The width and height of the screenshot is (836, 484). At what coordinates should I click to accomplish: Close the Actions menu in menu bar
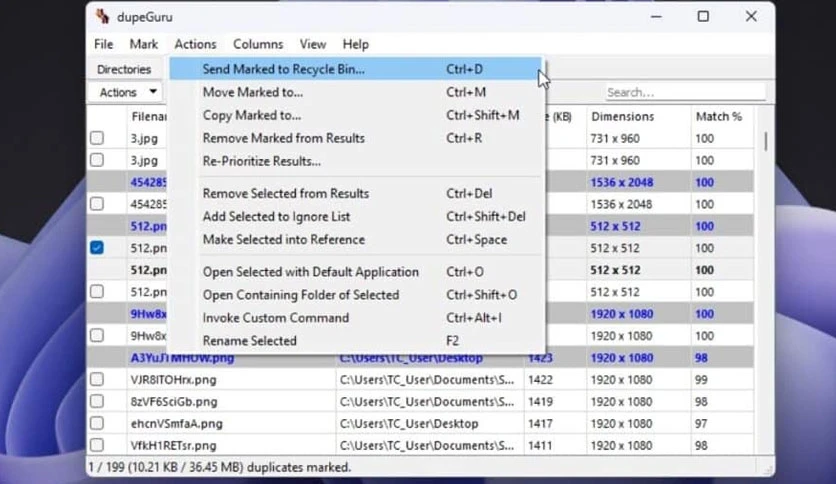(195, 44)
